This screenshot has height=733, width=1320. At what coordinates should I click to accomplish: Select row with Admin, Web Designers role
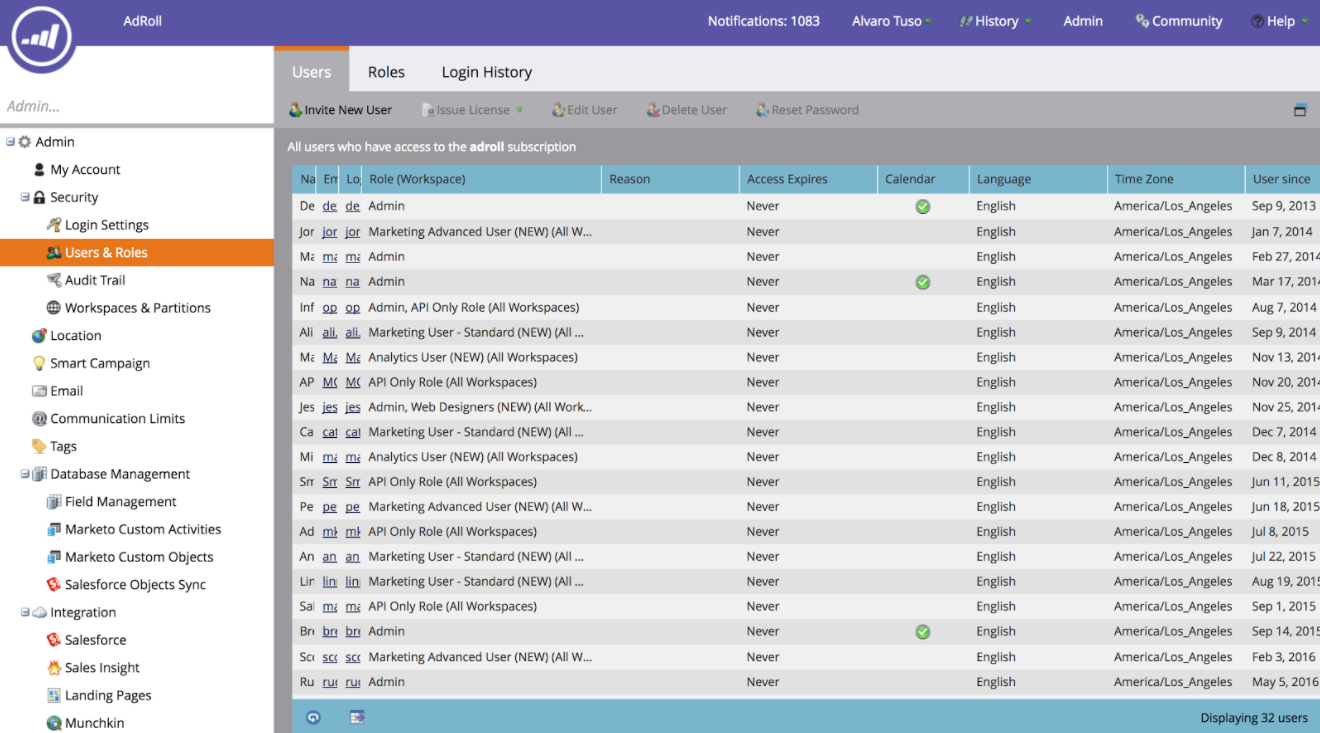coord(806,407)
